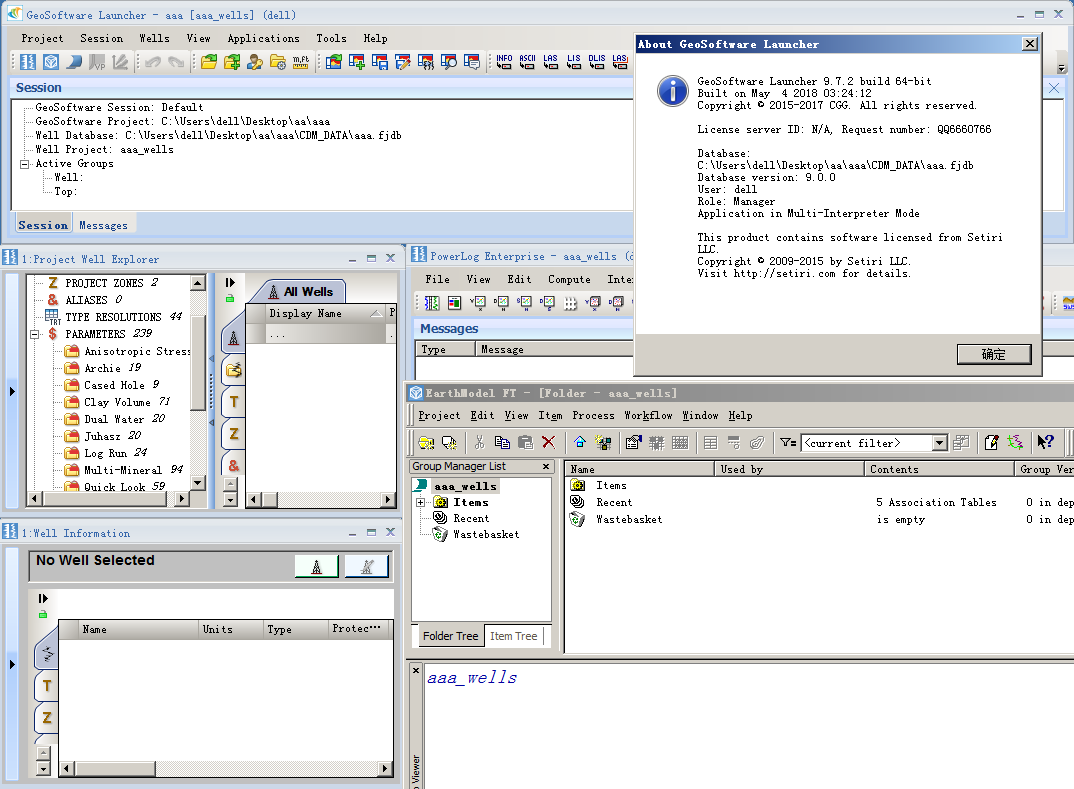Viewport: 1074px width, 789px height.
Task: Click the INFO import icon
Action: 504,62
